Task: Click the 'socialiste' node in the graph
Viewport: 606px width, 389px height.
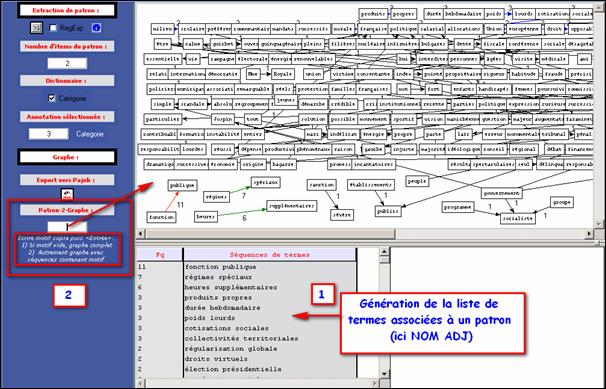Action: click(x=517, y=218)
